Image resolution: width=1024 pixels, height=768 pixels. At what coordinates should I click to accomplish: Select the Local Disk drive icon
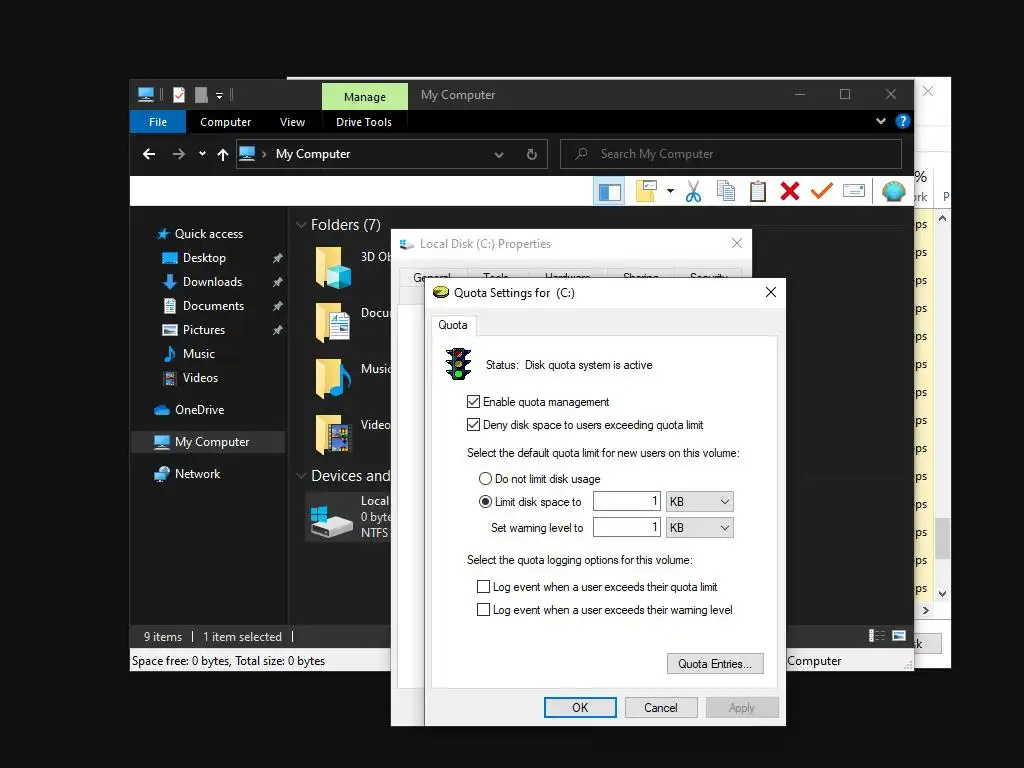331,520
